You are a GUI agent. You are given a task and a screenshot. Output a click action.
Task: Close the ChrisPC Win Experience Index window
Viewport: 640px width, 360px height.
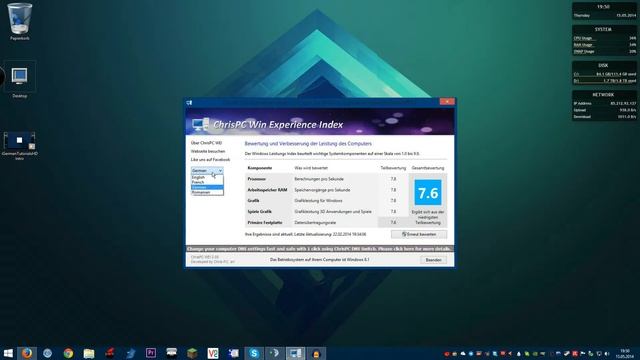click(447, 101)
